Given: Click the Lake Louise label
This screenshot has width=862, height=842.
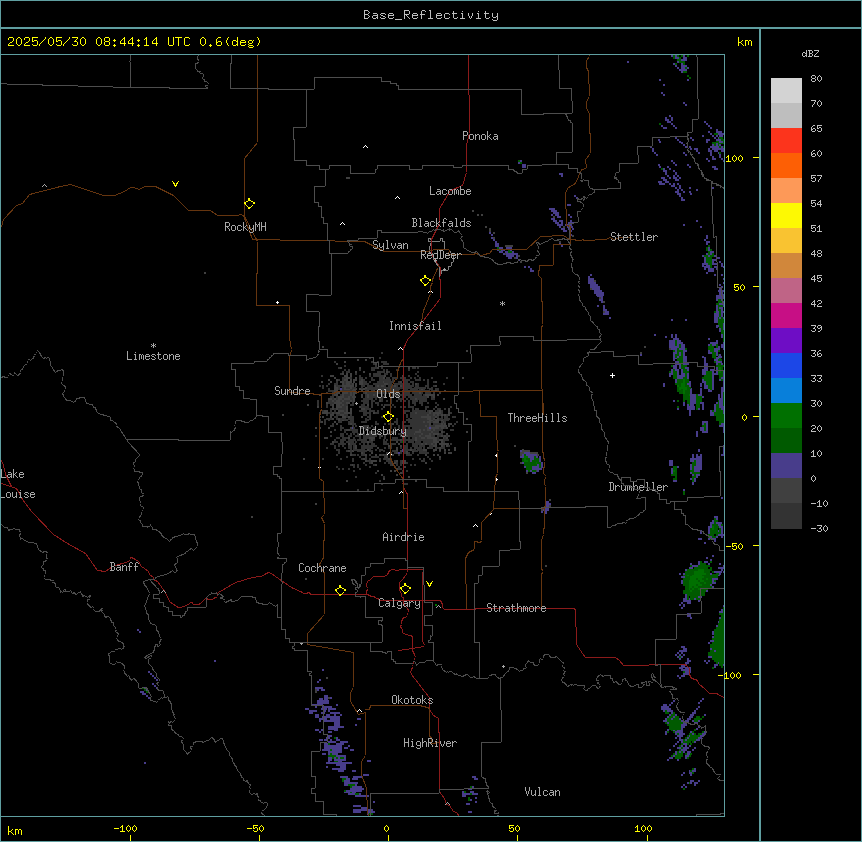Looking at the screenshot, I should (18, 484).
